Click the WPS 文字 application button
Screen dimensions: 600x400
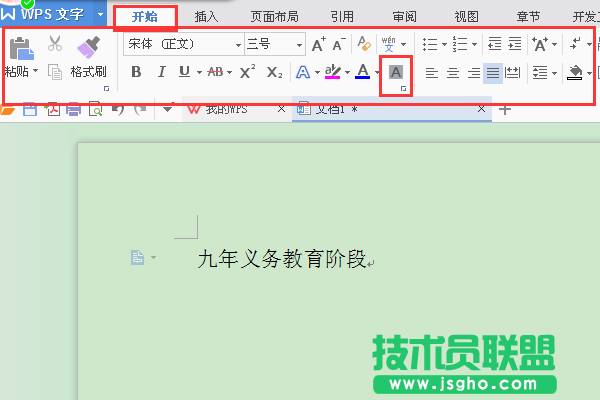45,14
